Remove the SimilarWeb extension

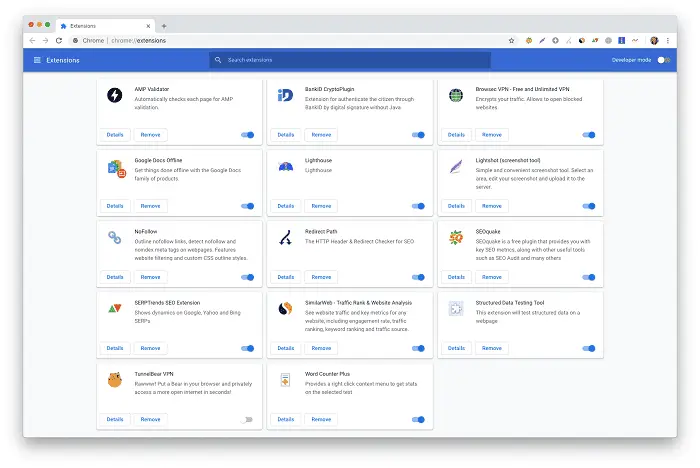321,348
